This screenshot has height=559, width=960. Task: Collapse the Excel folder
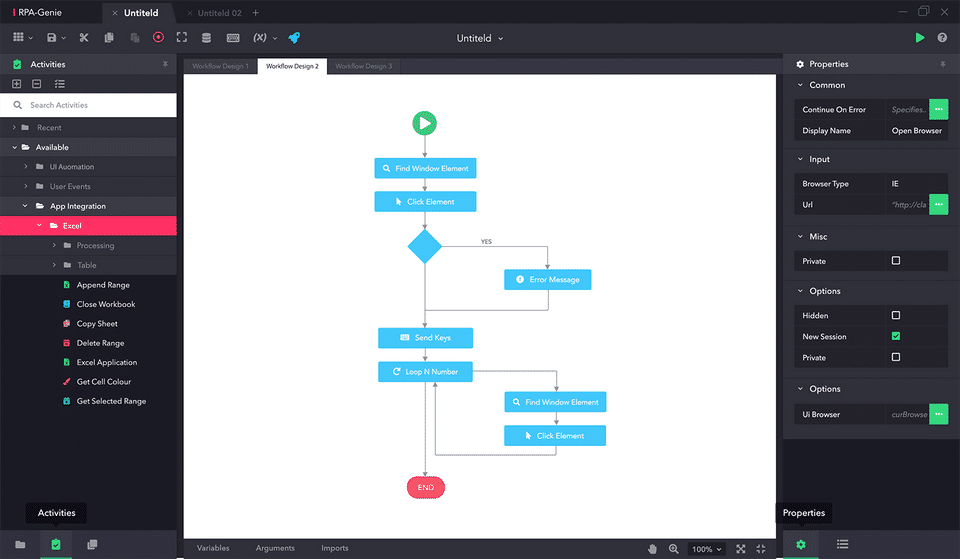point(39,226)
